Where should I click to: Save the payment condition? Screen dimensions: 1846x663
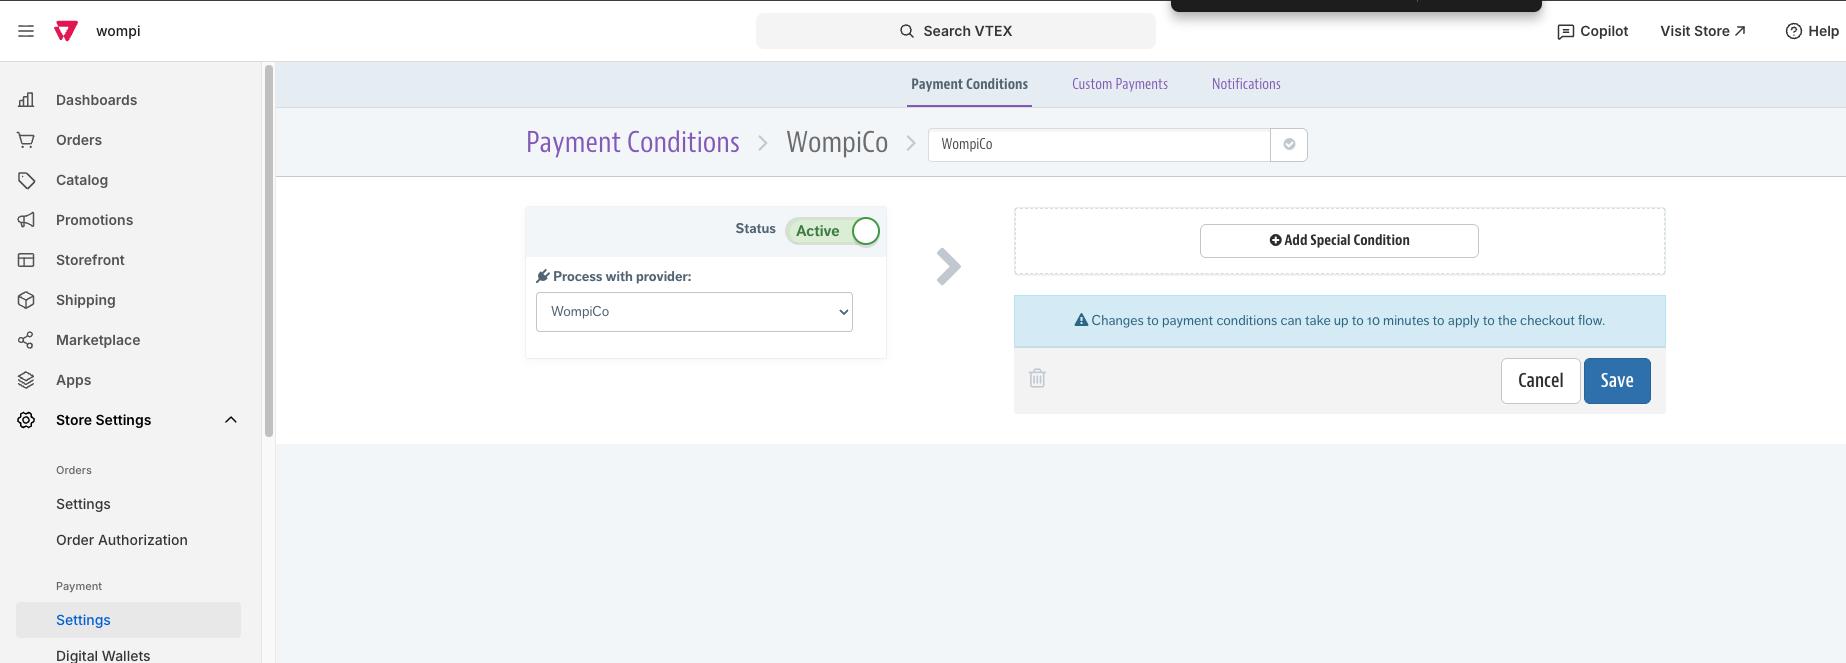[1617, 381]
